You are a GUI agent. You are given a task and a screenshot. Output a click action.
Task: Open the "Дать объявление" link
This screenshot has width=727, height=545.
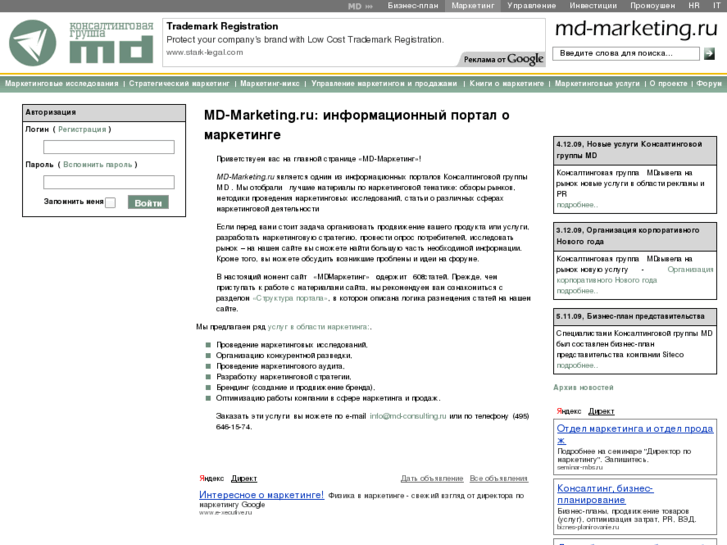tap(432, 478)
